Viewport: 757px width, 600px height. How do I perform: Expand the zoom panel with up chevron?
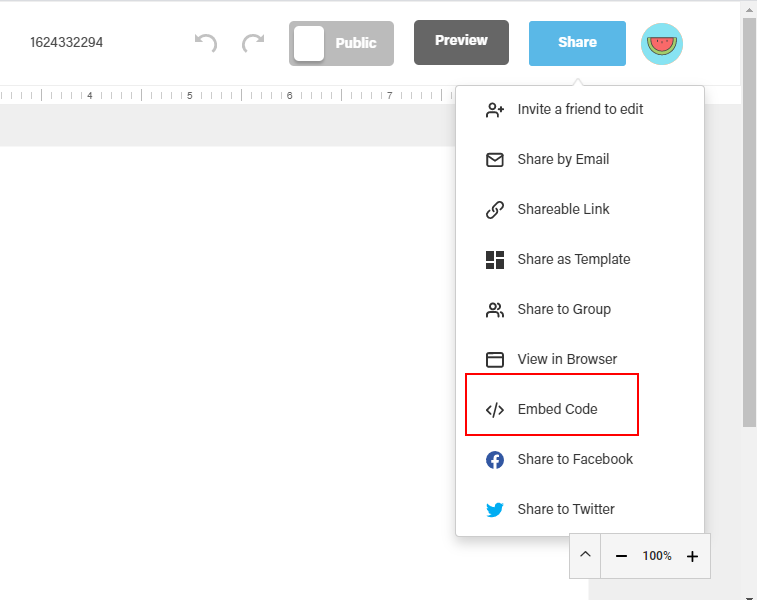click(585, 555)
